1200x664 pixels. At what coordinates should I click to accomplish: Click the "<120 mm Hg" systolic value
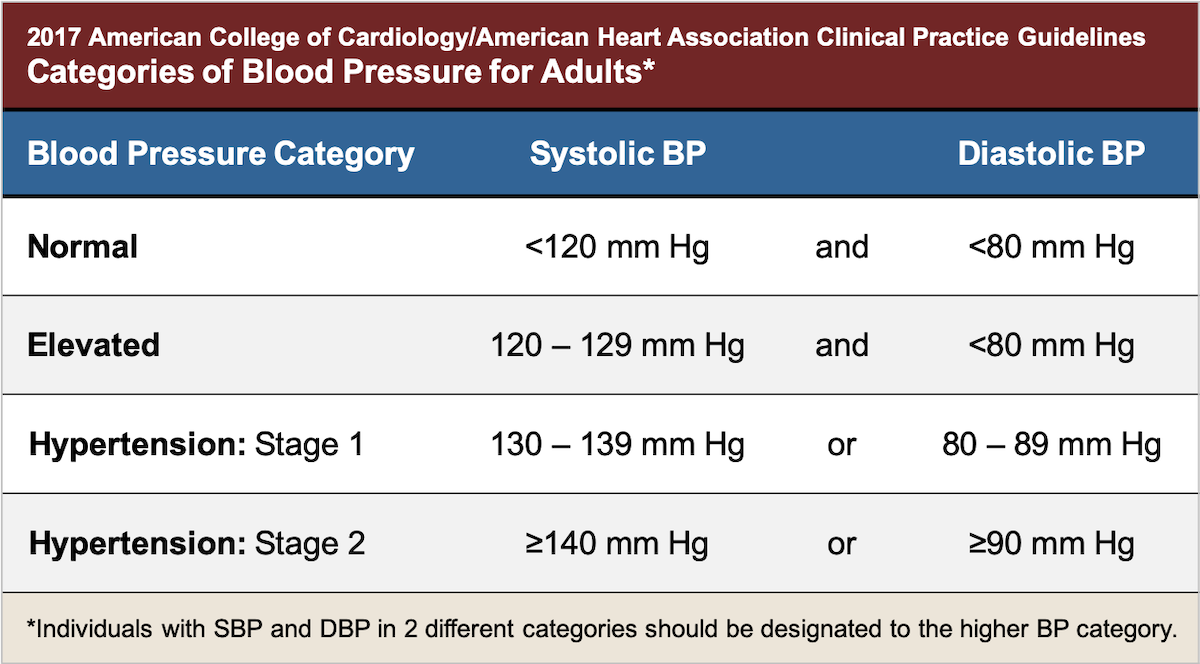[616, 247]
